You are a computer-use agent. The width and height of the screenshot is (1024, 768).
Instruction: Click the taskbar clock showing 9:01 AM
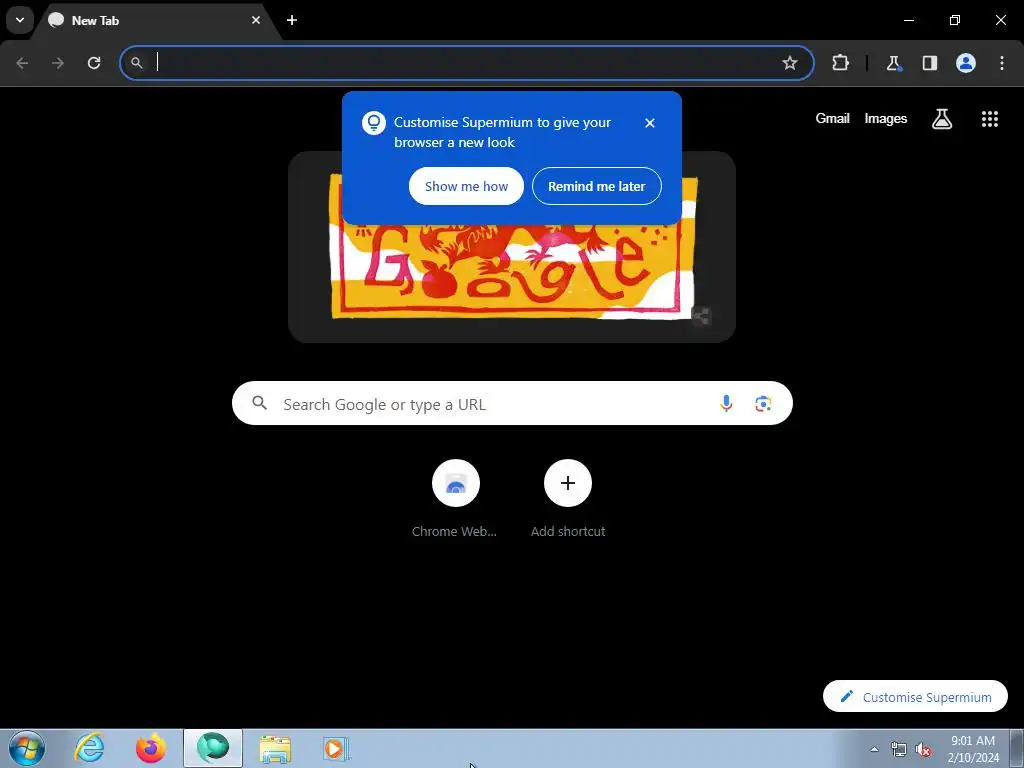click(x=973, y=749)
